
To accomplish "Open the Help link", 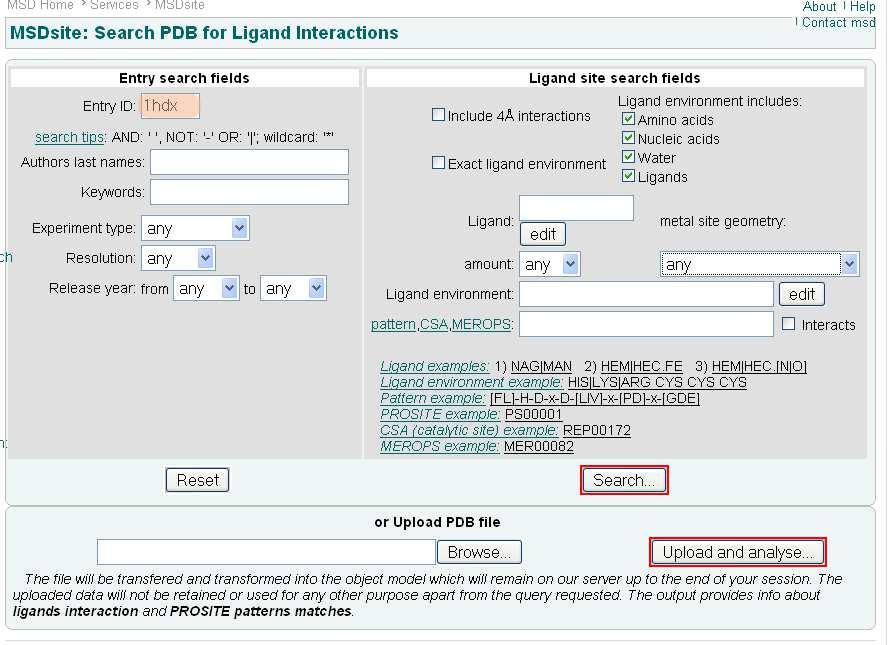I will tap(863, 6).
